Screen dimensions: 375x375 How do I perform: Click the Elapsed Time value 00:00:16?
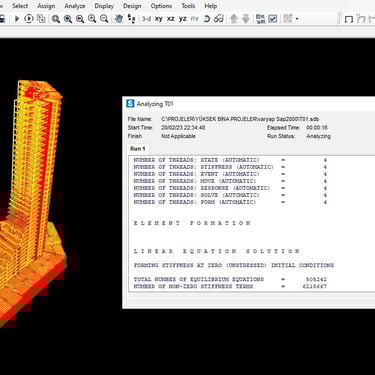coord(317,128)
